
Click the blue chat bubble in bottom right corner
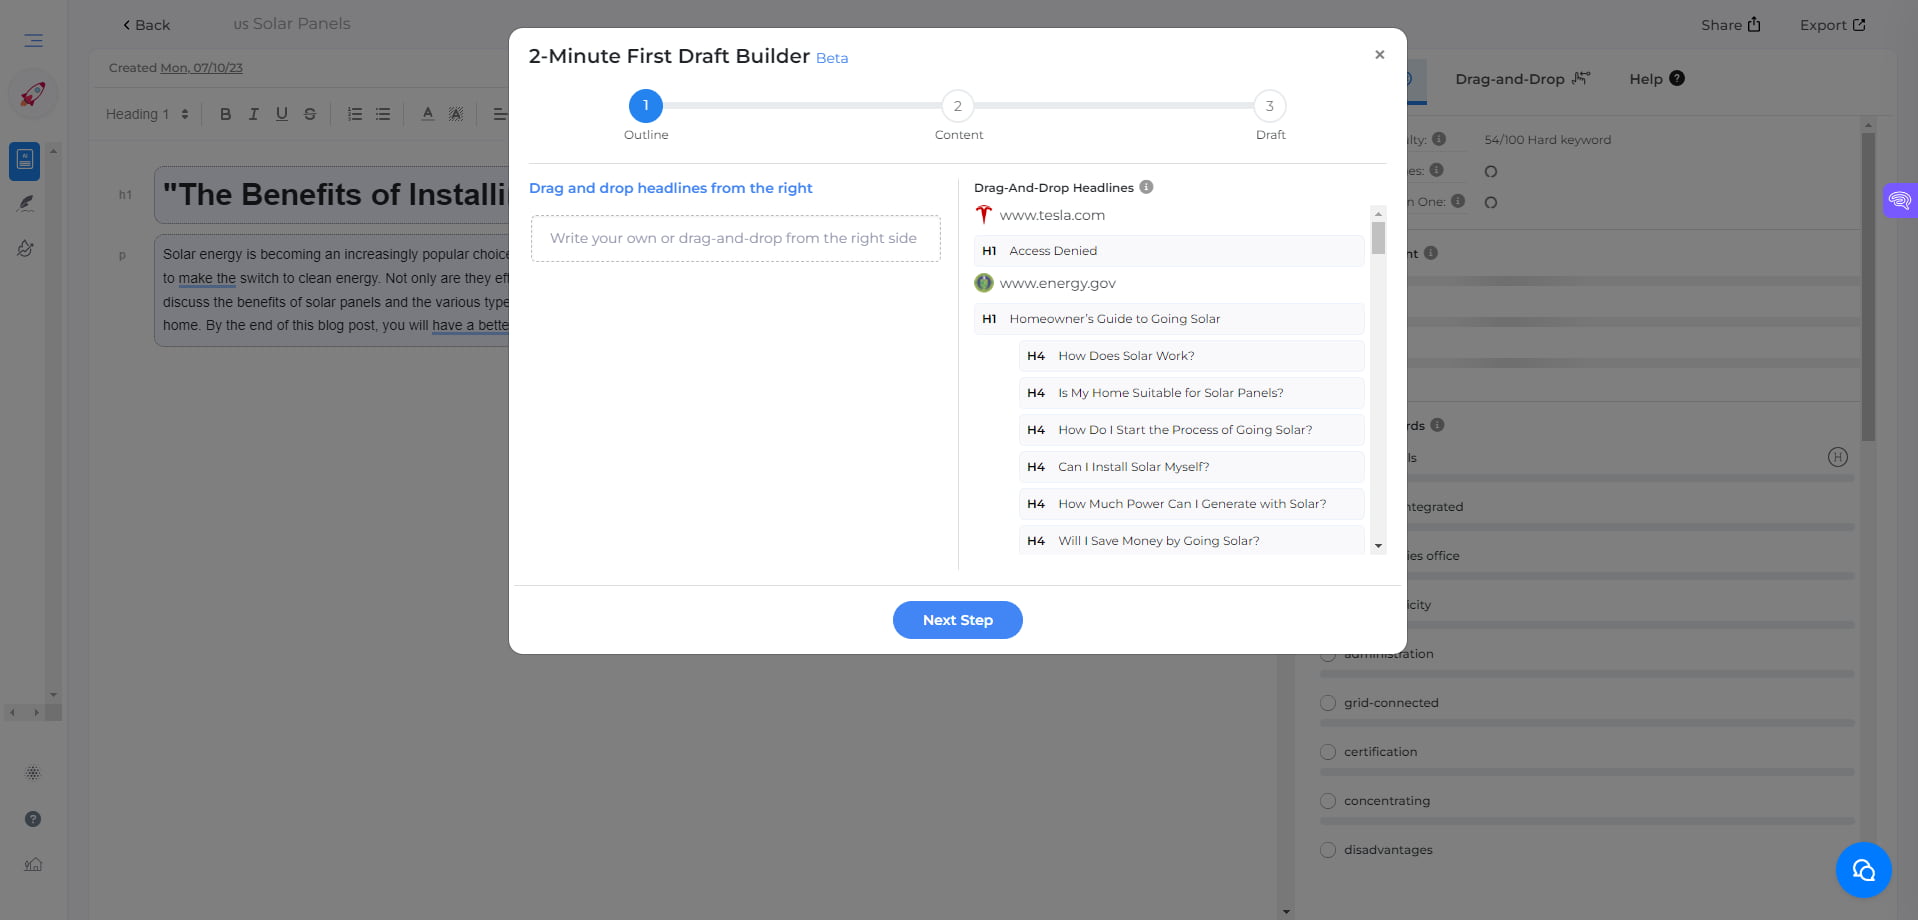point(1862,869)
